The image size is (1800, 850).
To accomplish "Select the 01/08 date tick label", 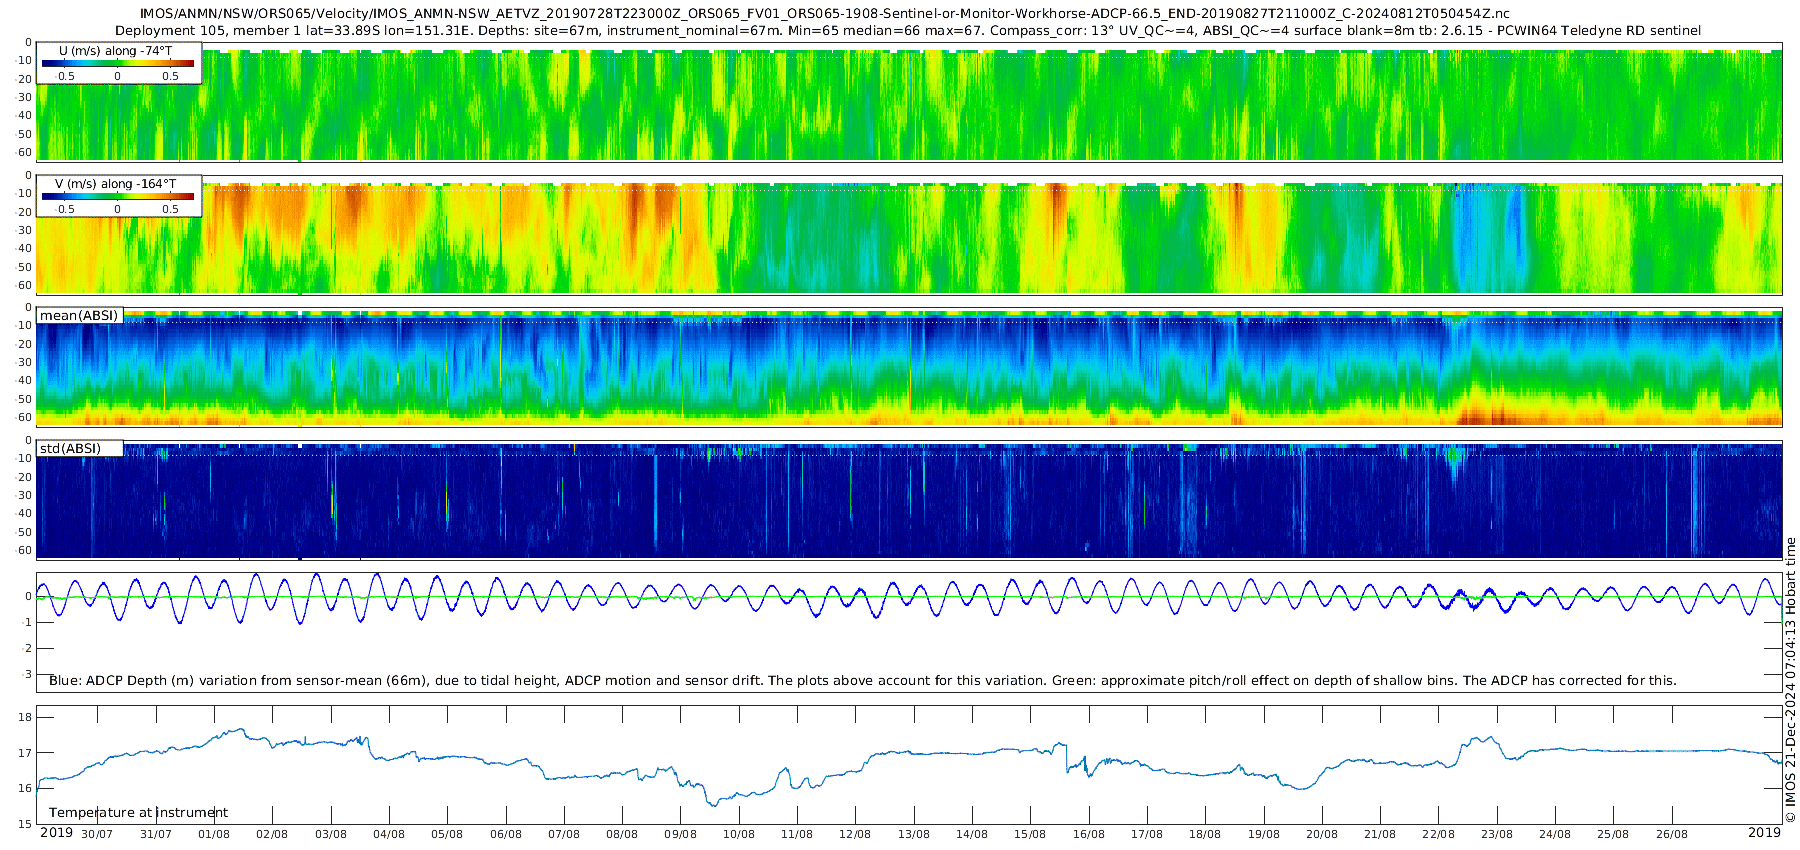I will (214, 835).
